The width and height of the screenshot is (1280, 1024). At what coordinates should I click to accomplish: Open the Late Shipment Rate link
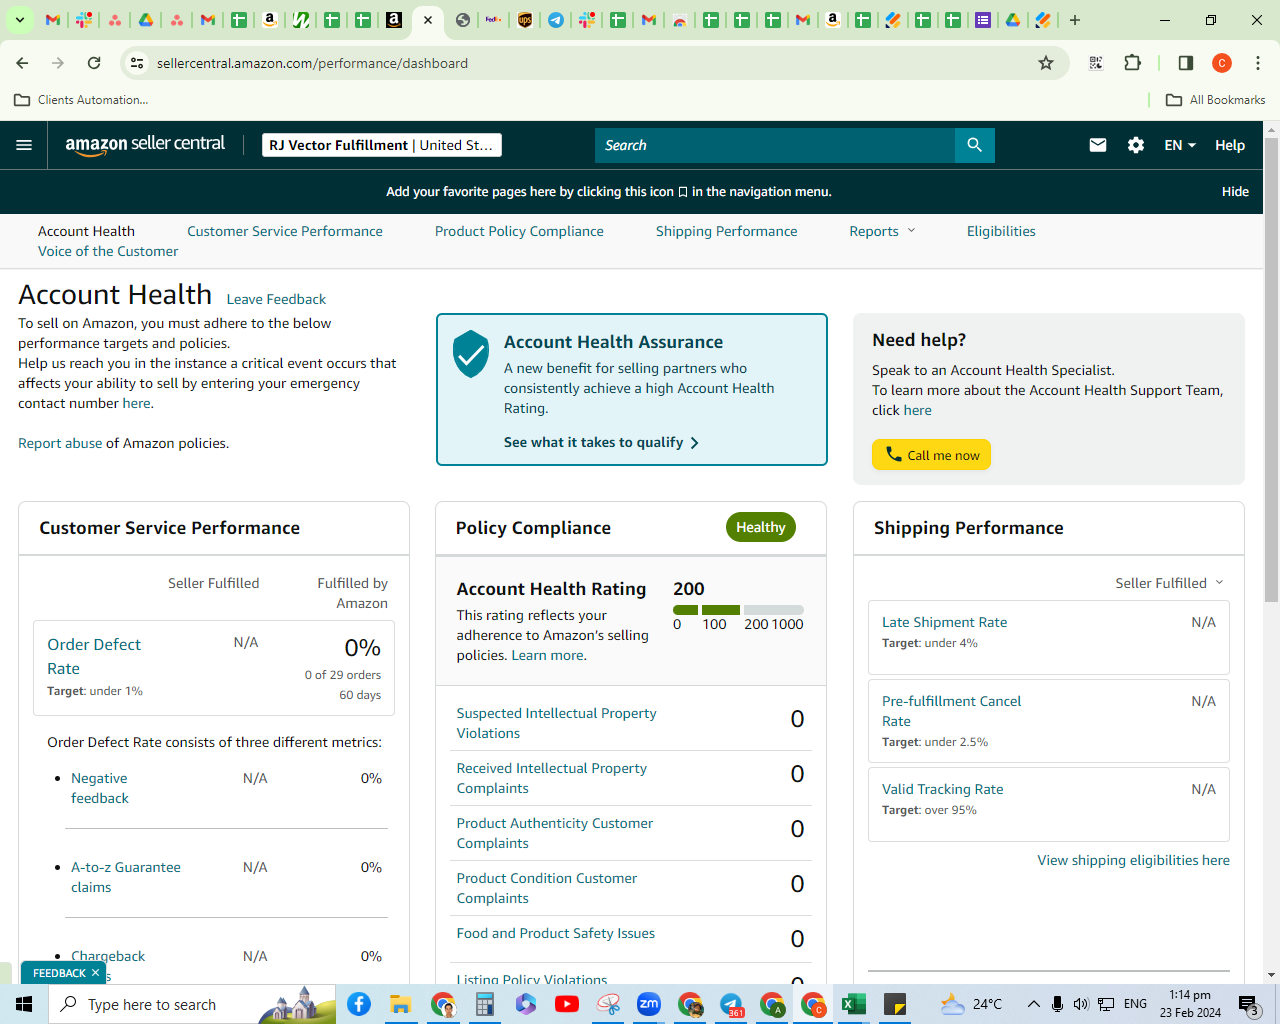point(944,622)
